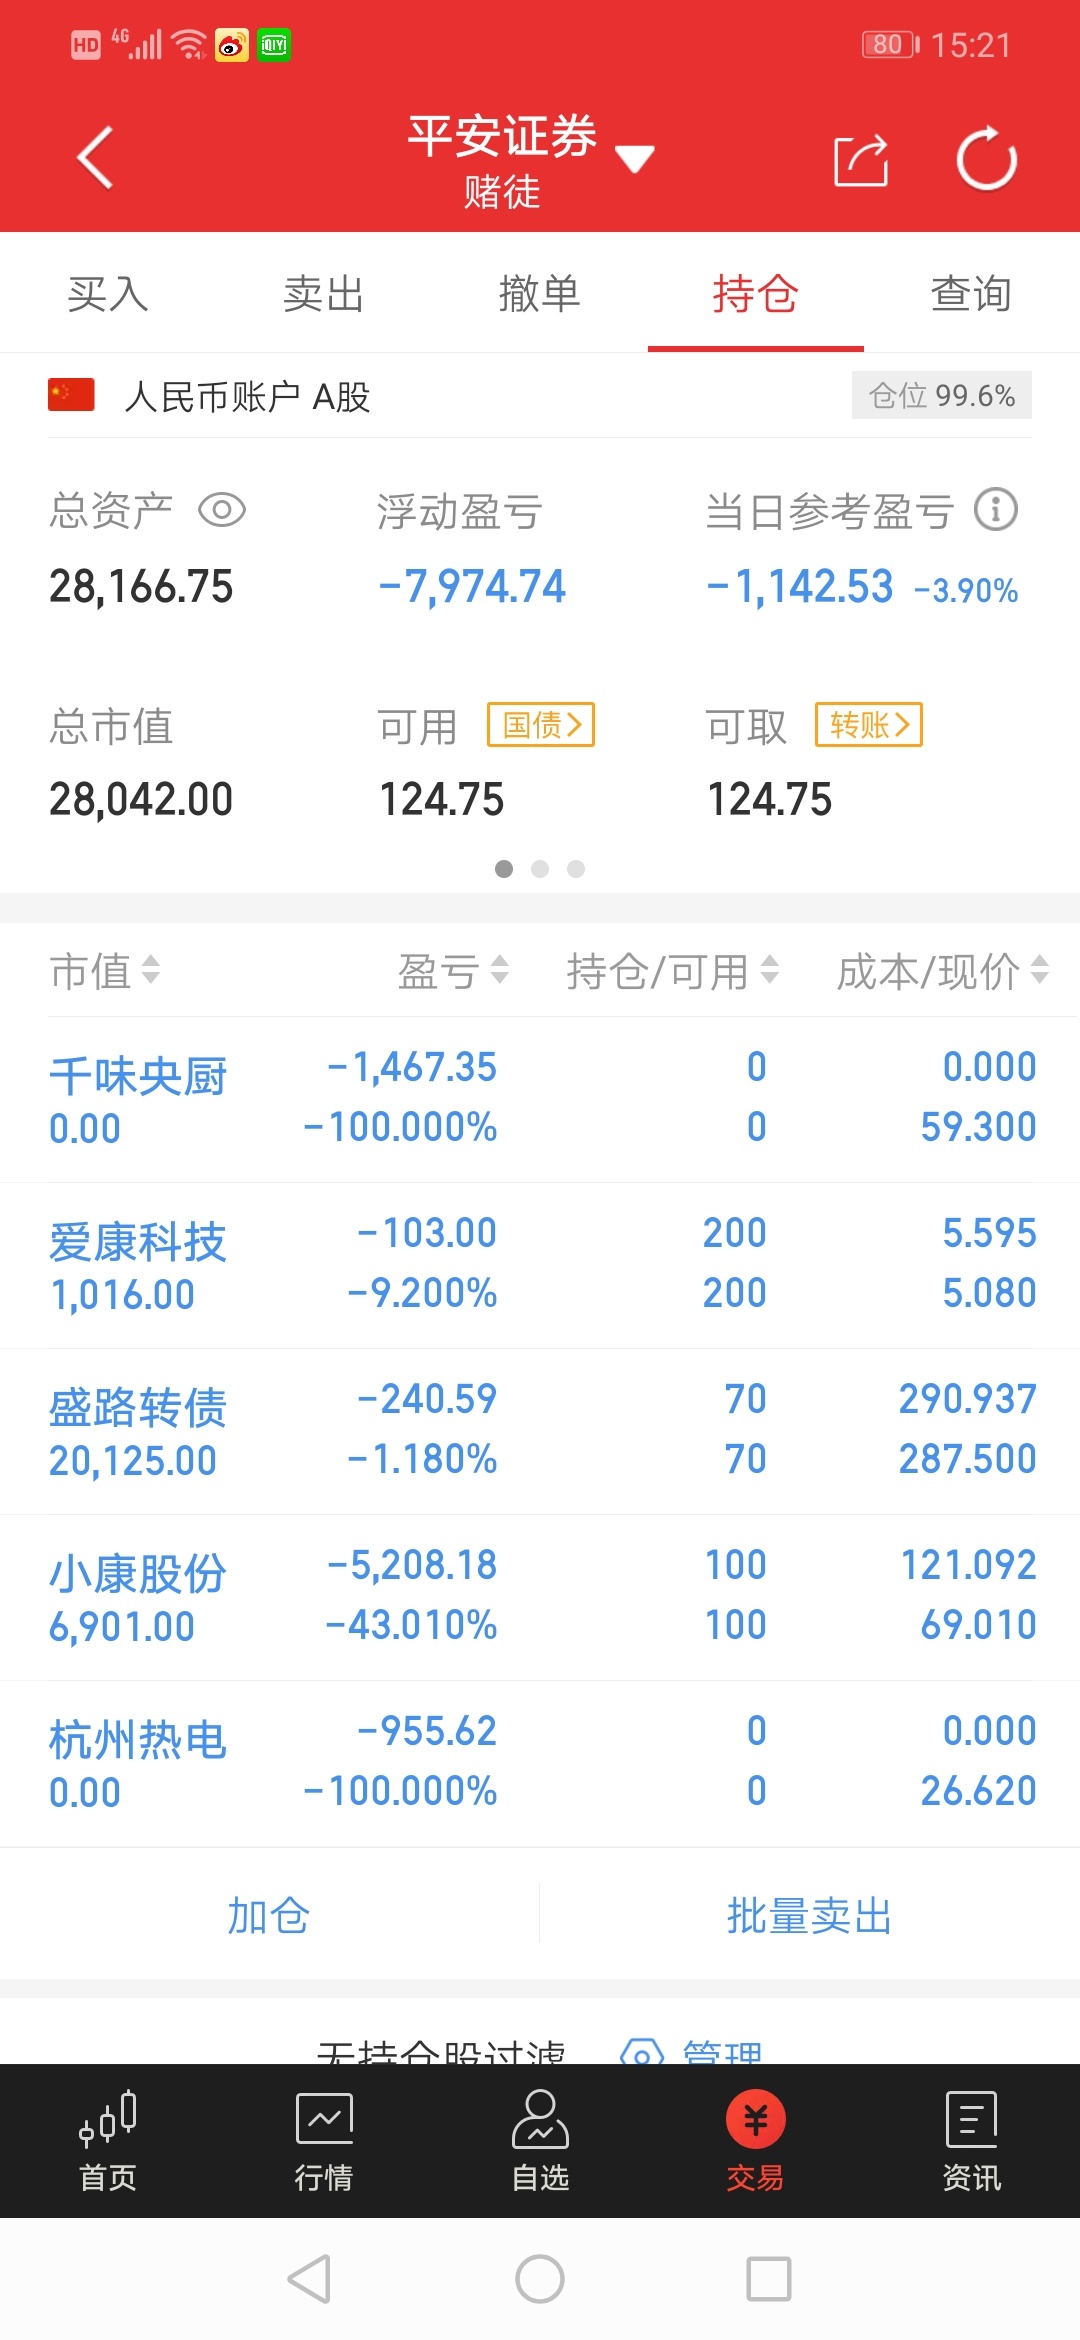Toggle sort by 市值 column

pyautogui.click(x=106, y=971)
